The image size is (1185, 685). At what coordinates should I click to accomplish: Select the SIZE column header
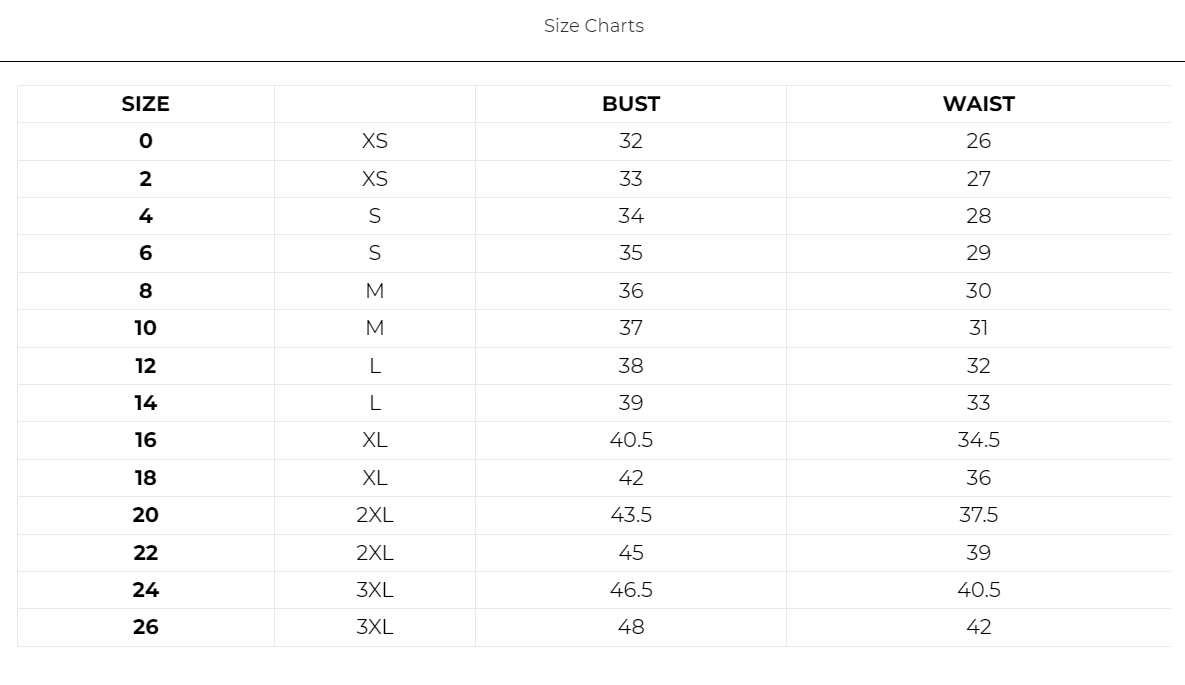point(145,104)
